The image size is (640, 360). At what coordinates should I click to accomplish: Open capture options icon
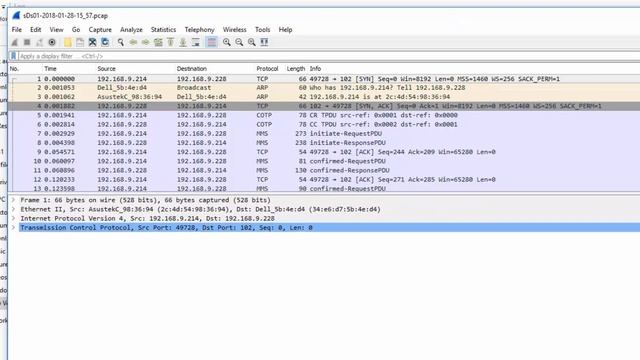click(52, 42)
